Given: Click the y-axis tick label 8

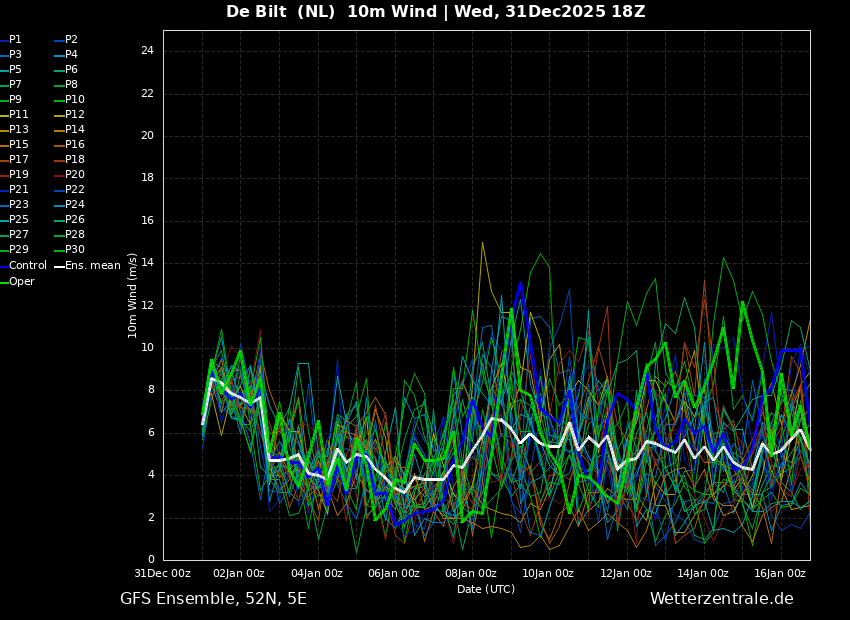Looking at the screenshot, I should click(x=151, y=390).
